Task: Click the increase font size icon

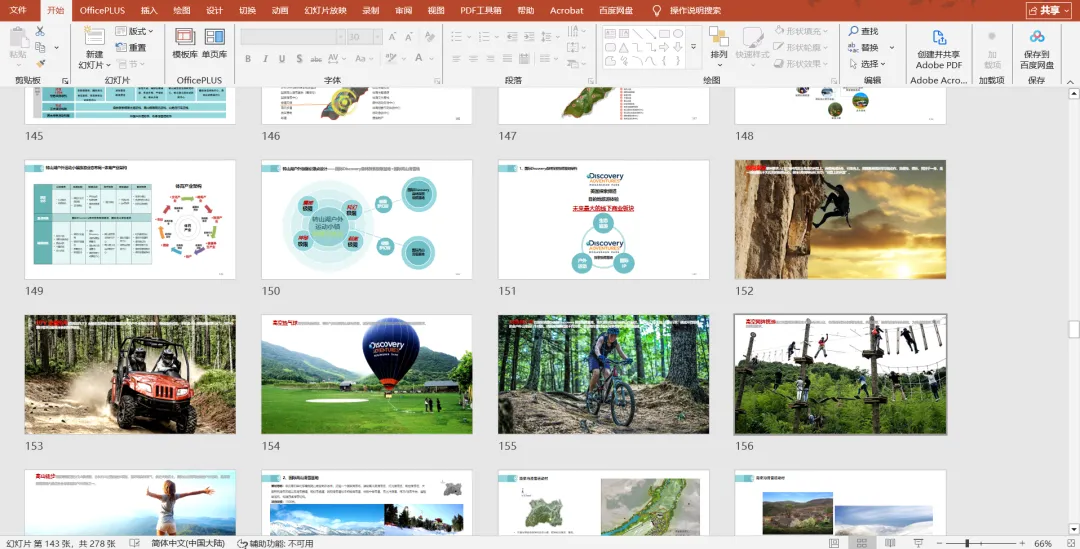Action: pyautogui.click(x=392, y=37)
